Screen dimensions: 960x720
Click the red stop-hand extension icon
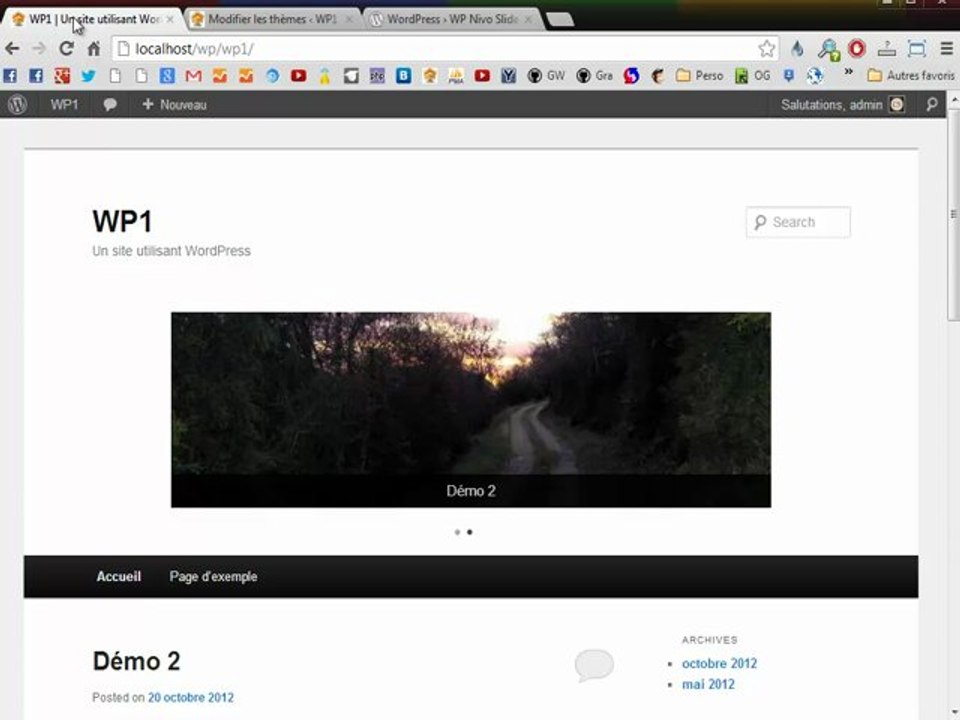(x=857, y=48)
